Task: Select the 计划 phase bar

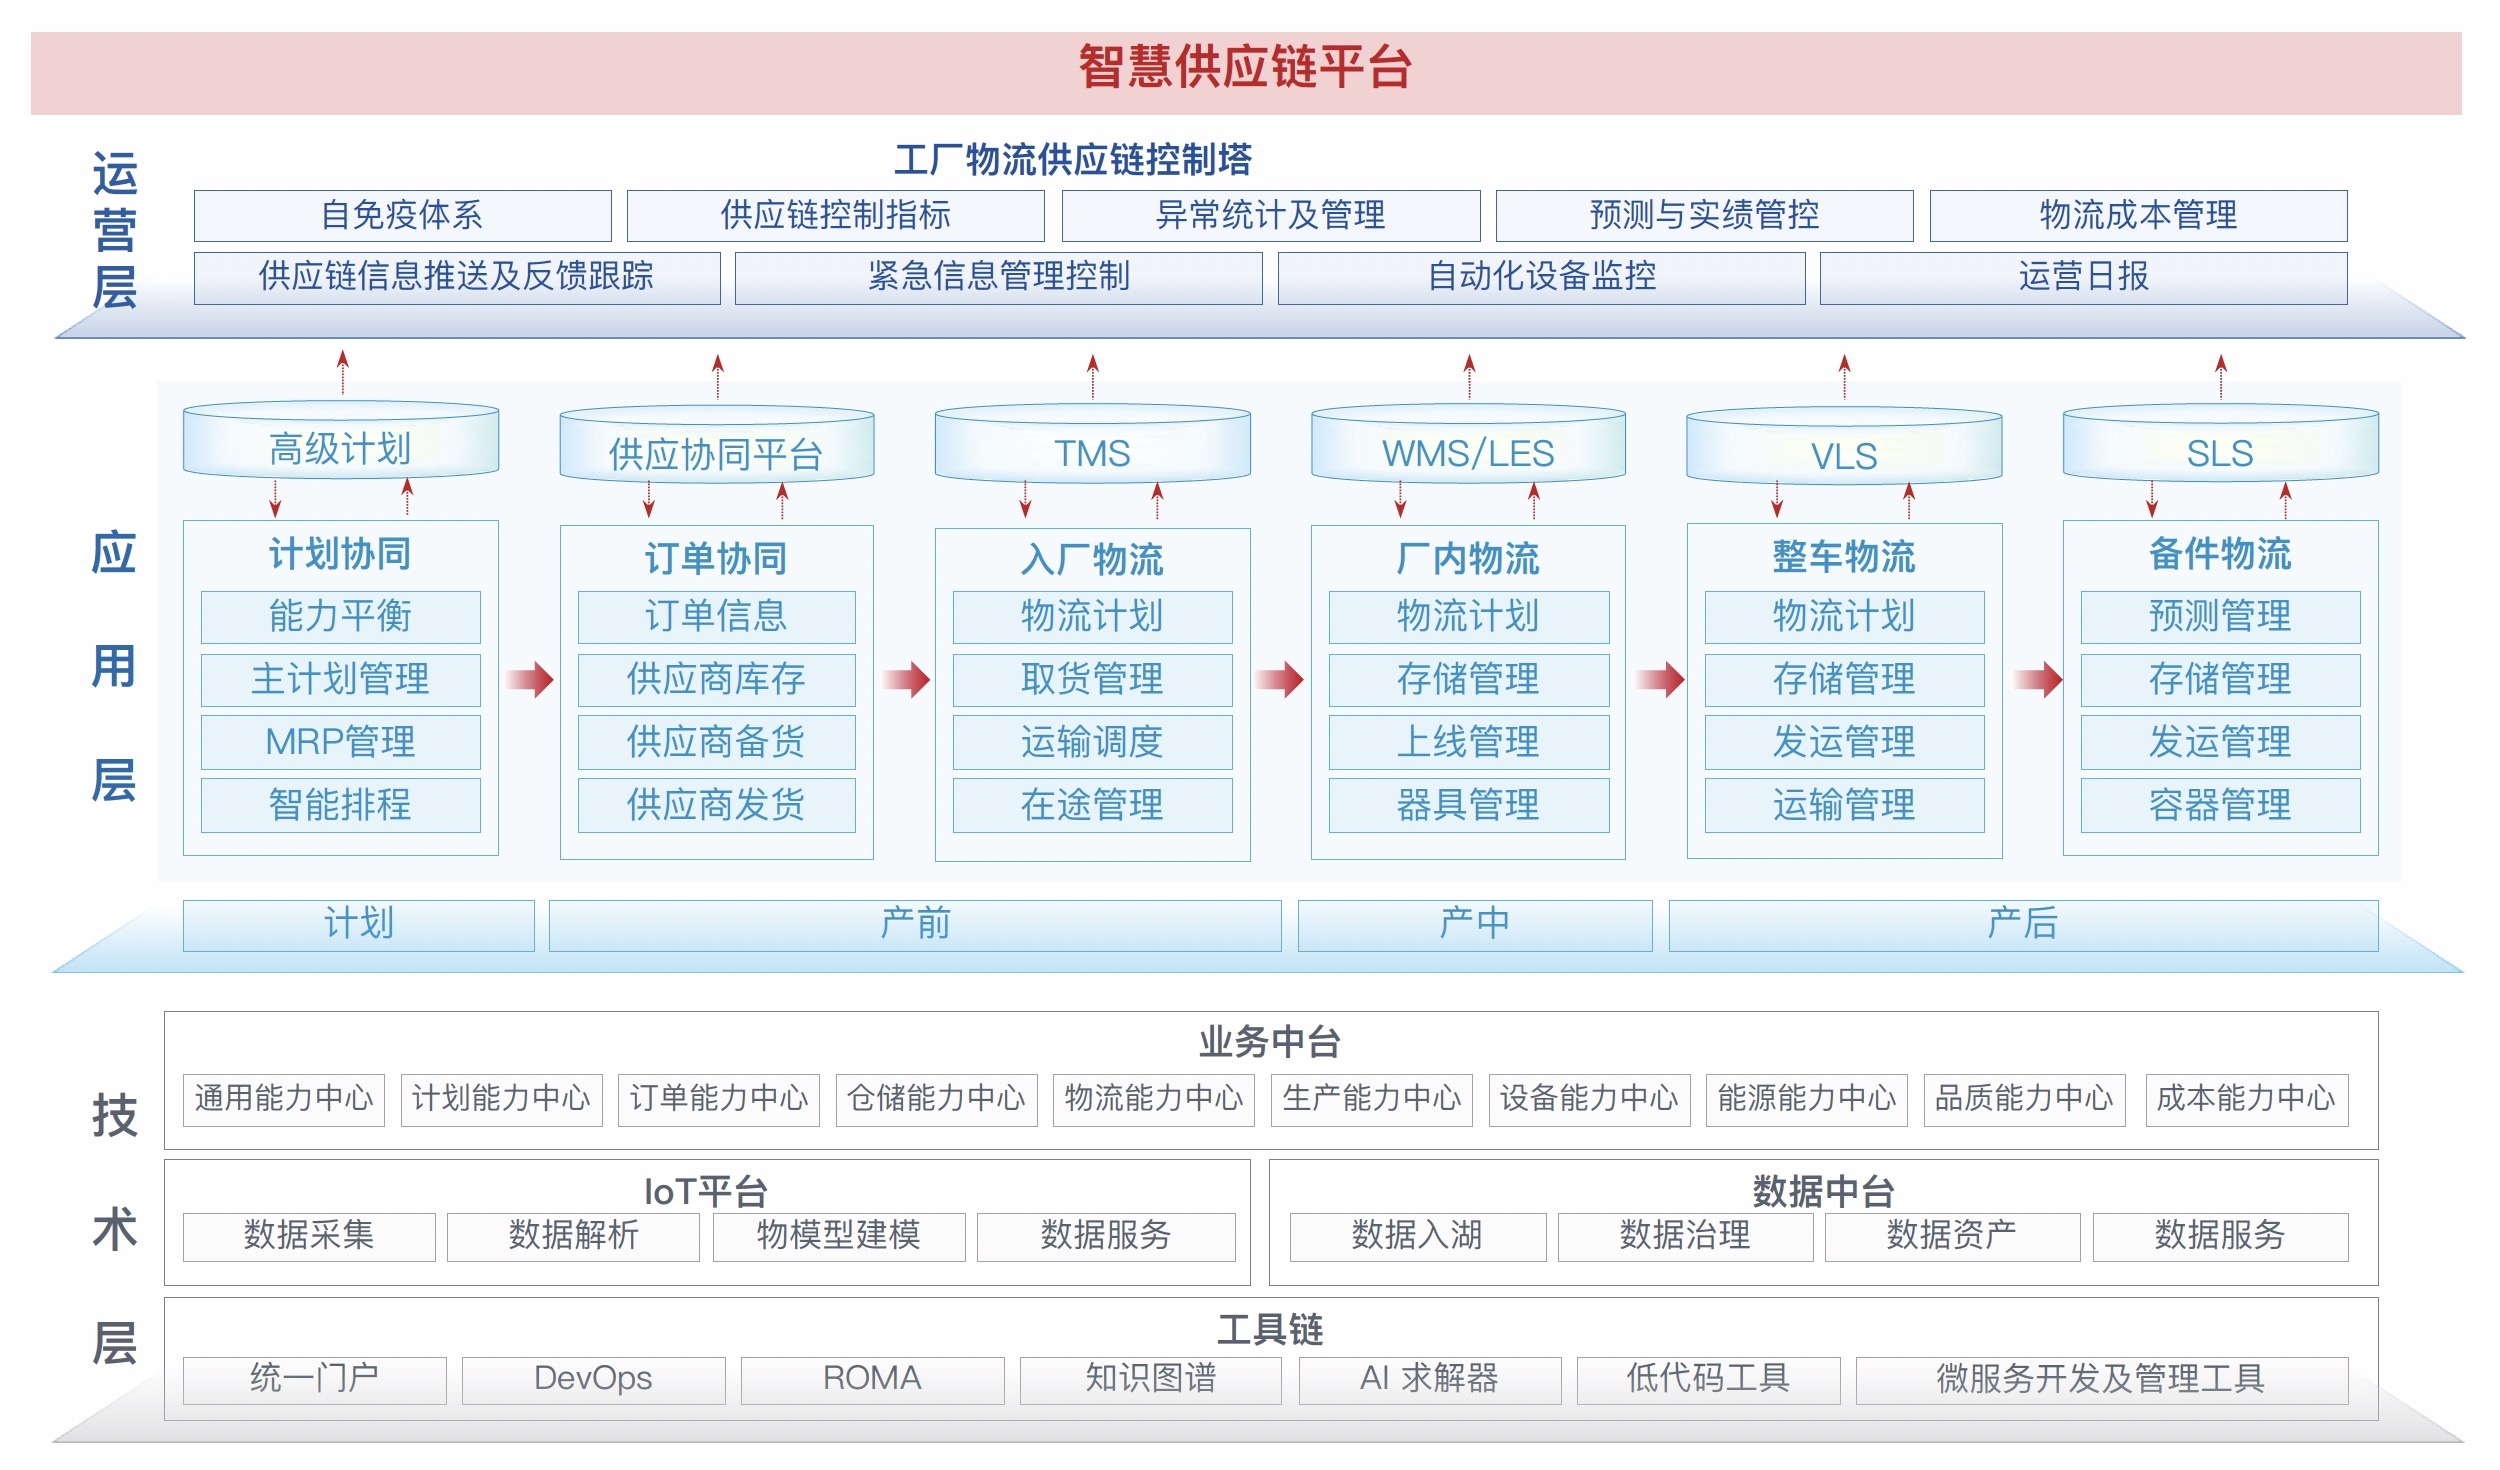Action: point(358,924)
